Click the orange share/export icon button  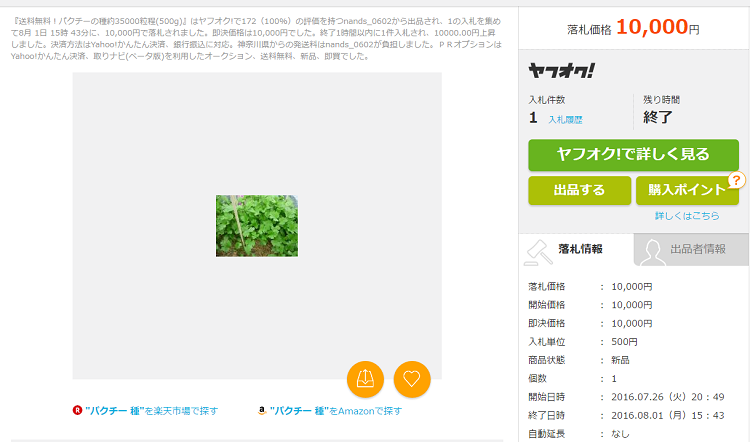(x=365, y=379)
